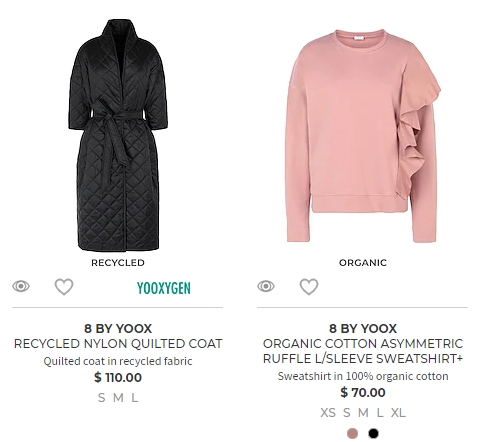Select black color swatch for sweatshirt
This screenshot has width=478, height=442.
(x=373, y=433)
